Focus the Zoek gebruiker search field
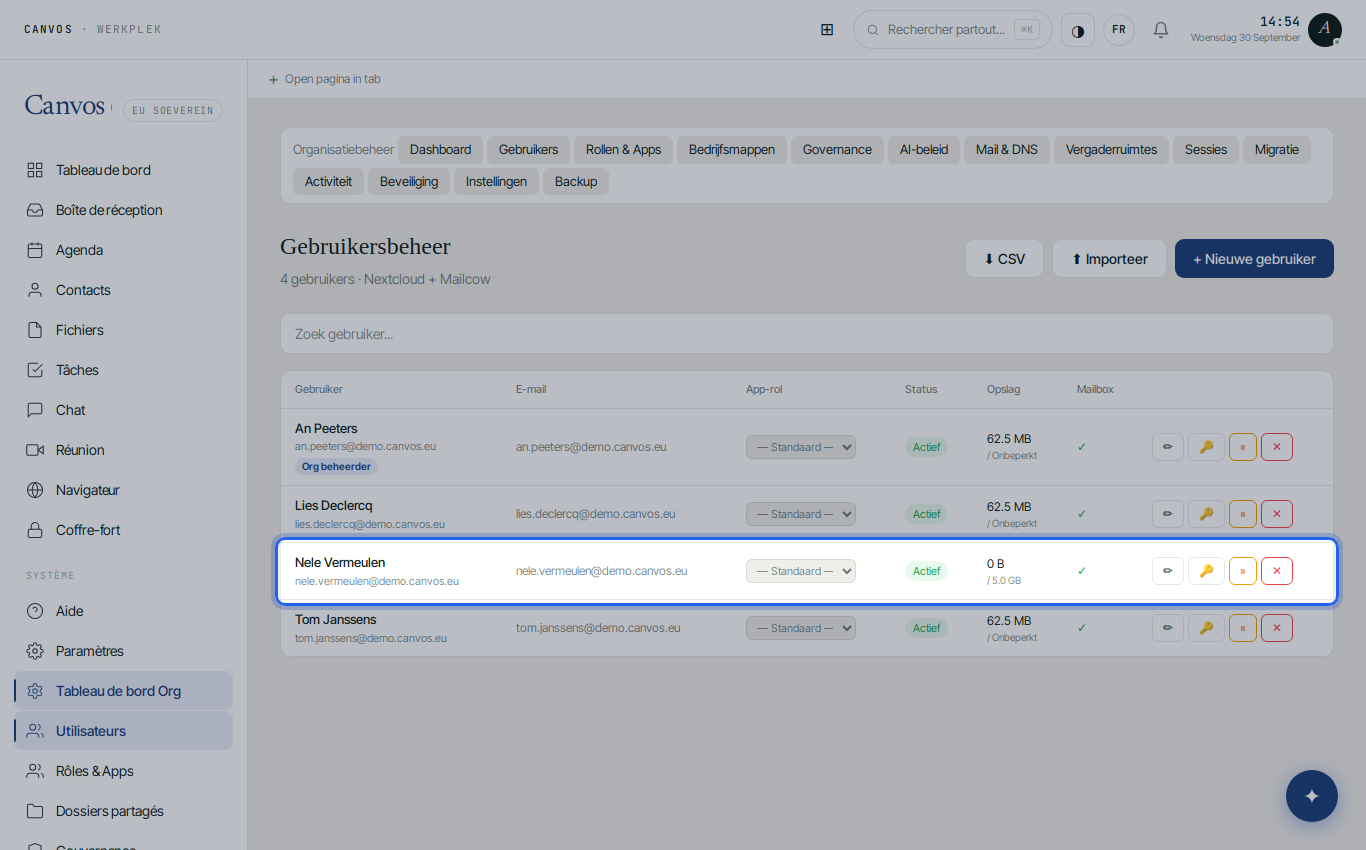 (x=806, y=334)
